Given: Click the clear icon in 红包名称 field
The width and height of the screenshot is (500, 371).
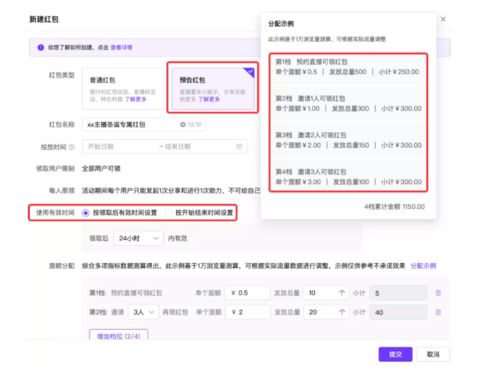Looking at the screenshot, I should (x=183, y=125).
